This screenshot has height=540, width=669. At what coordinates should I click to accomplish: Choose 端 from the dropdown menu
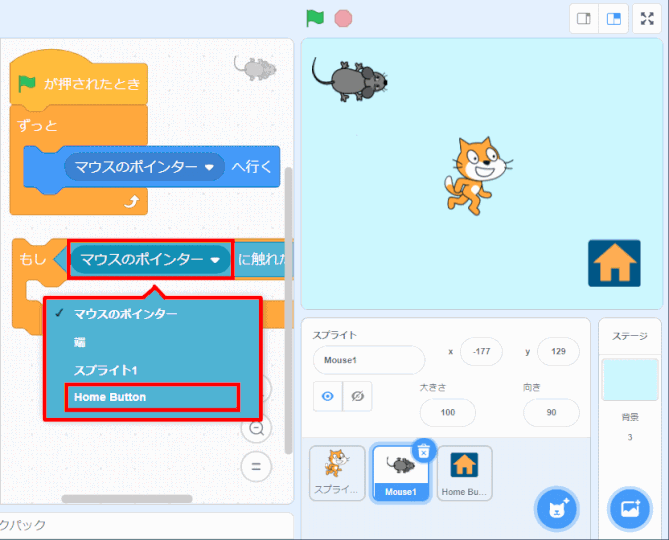79,342
